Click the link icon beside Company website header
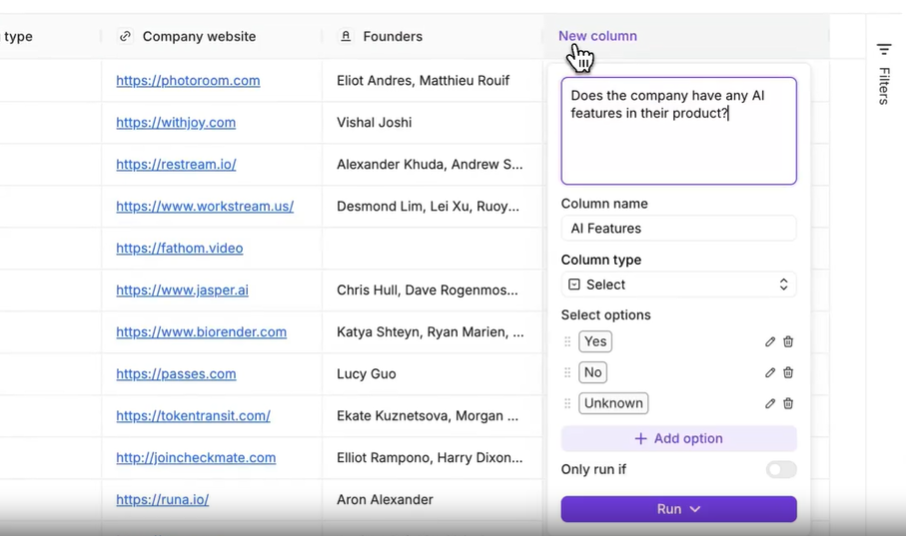This screenshot has height=536, width=906. point(125,36)
